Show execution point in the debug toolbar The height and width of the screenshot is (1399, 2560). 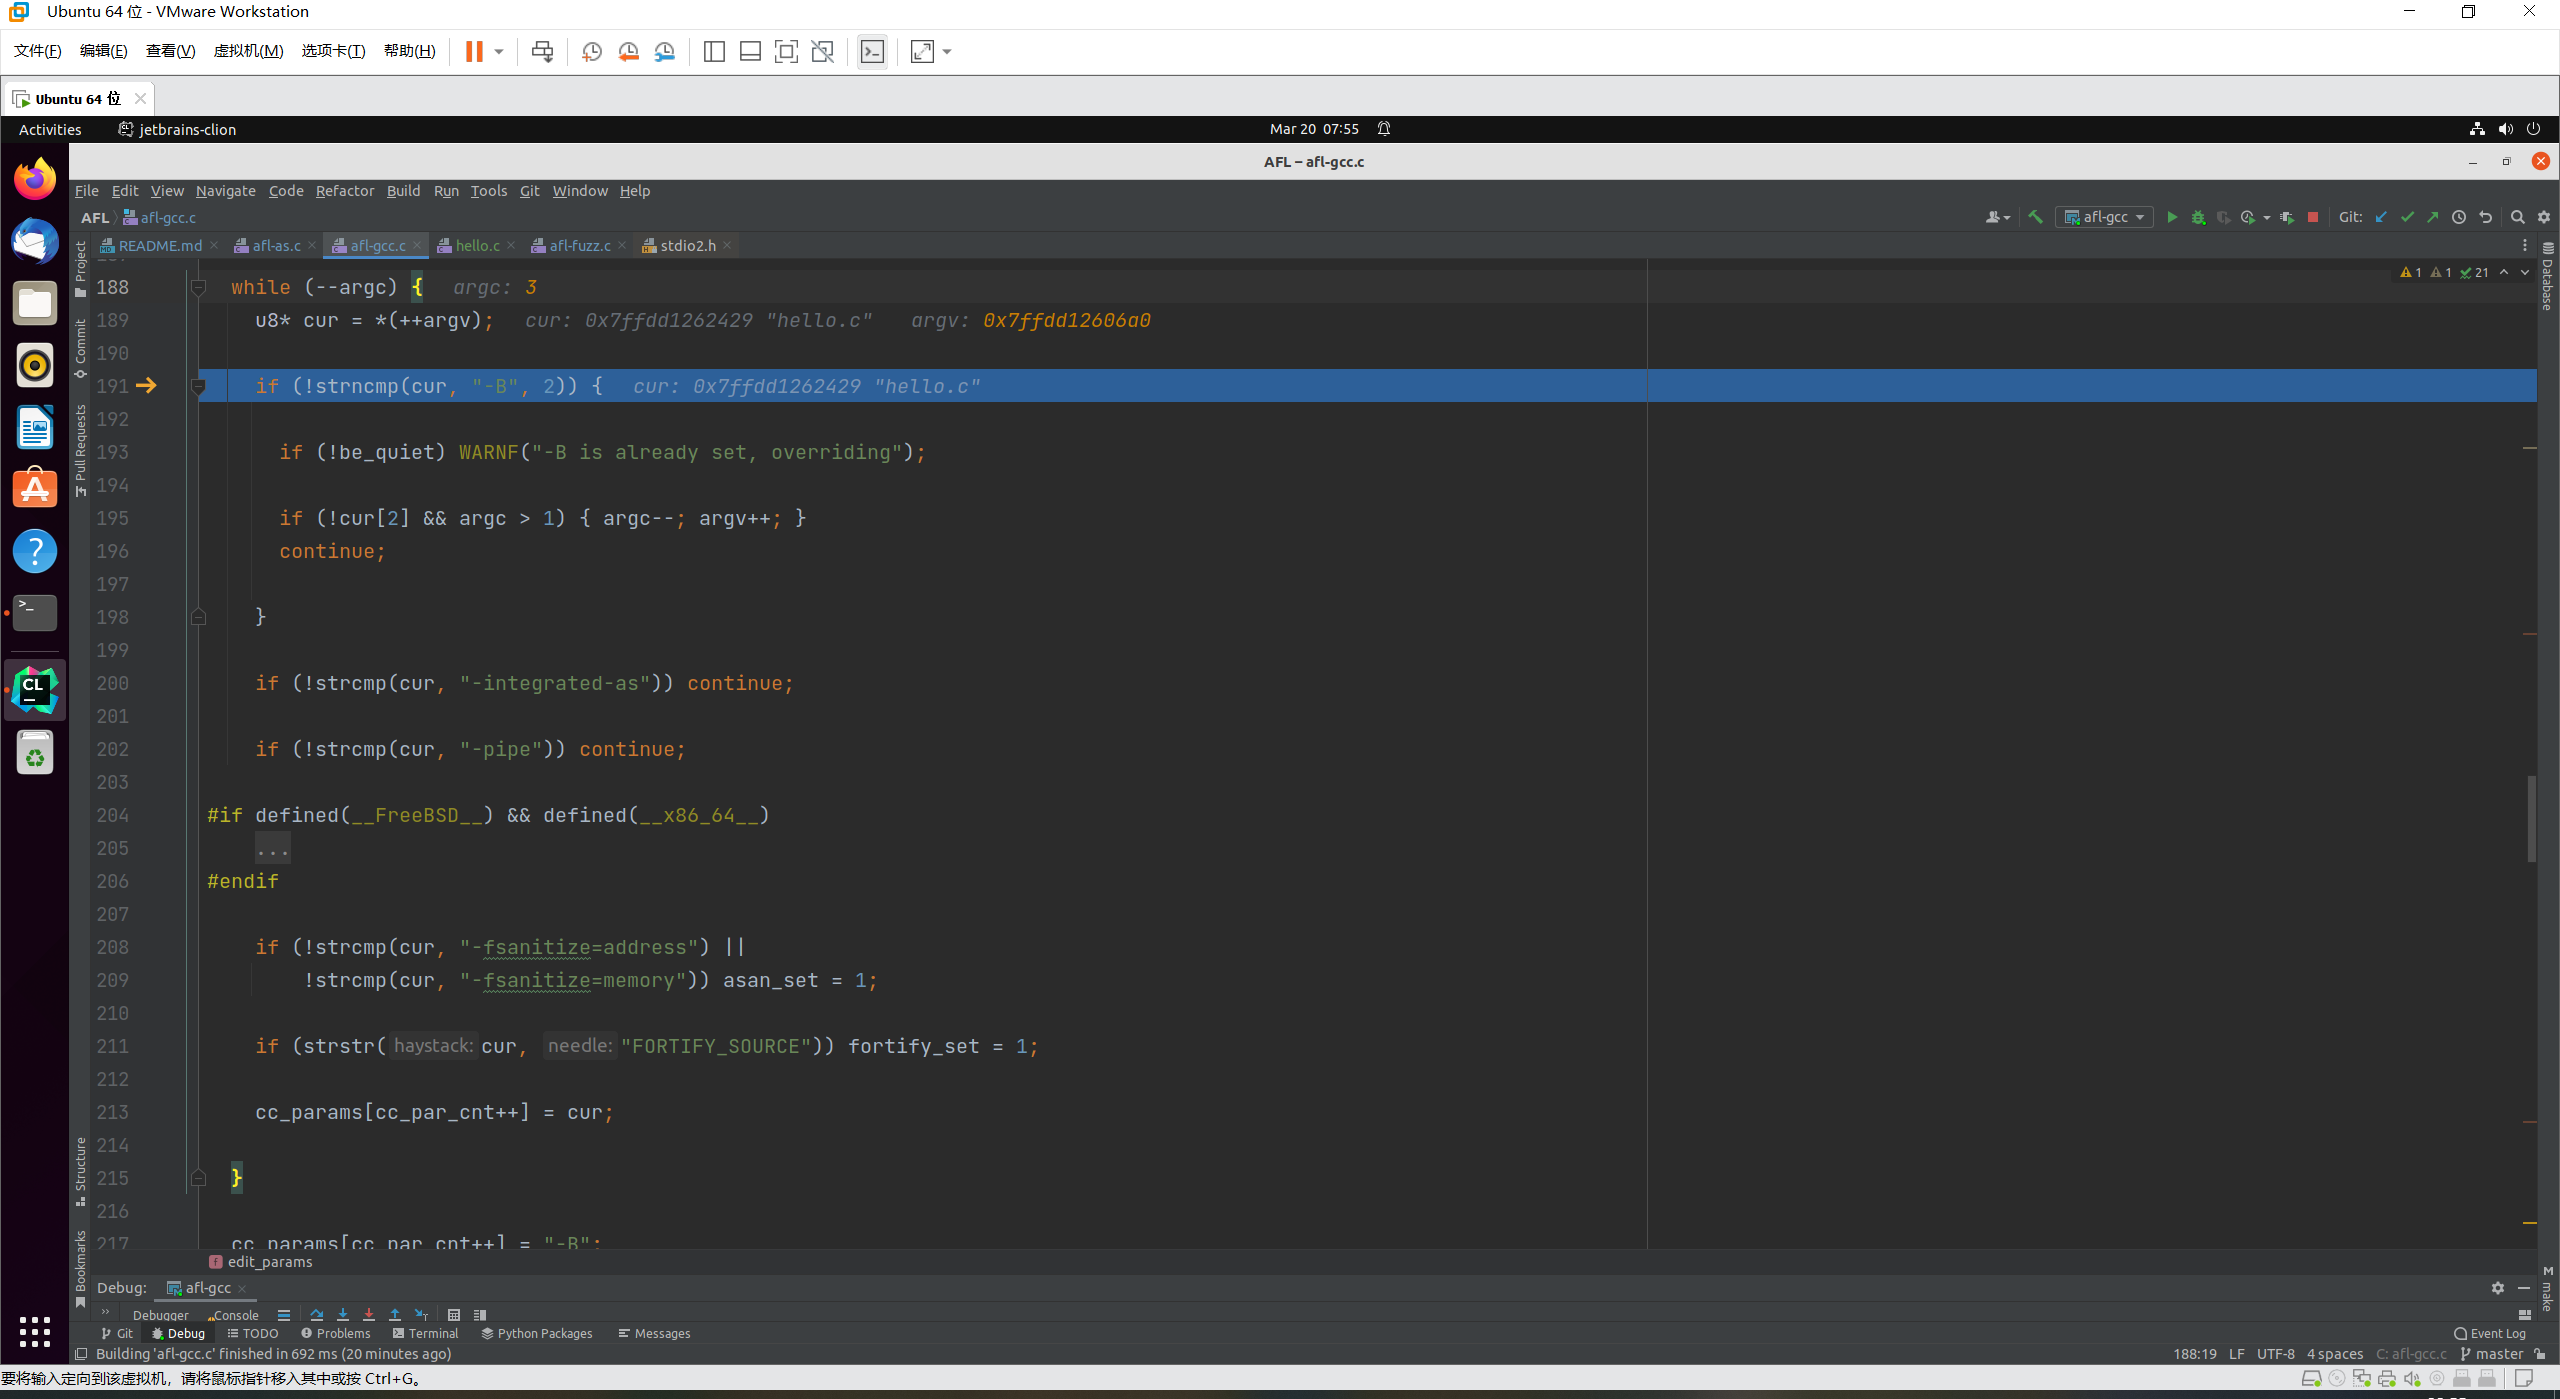coord(284,1315)
